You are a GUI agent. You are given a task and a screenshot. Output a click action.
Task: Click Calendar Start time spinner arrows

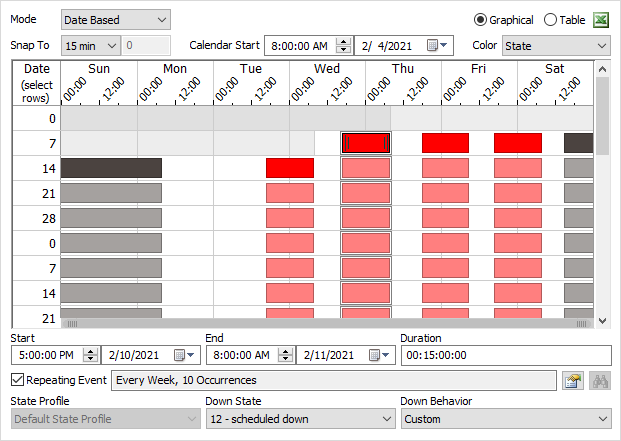click(344, 46)
